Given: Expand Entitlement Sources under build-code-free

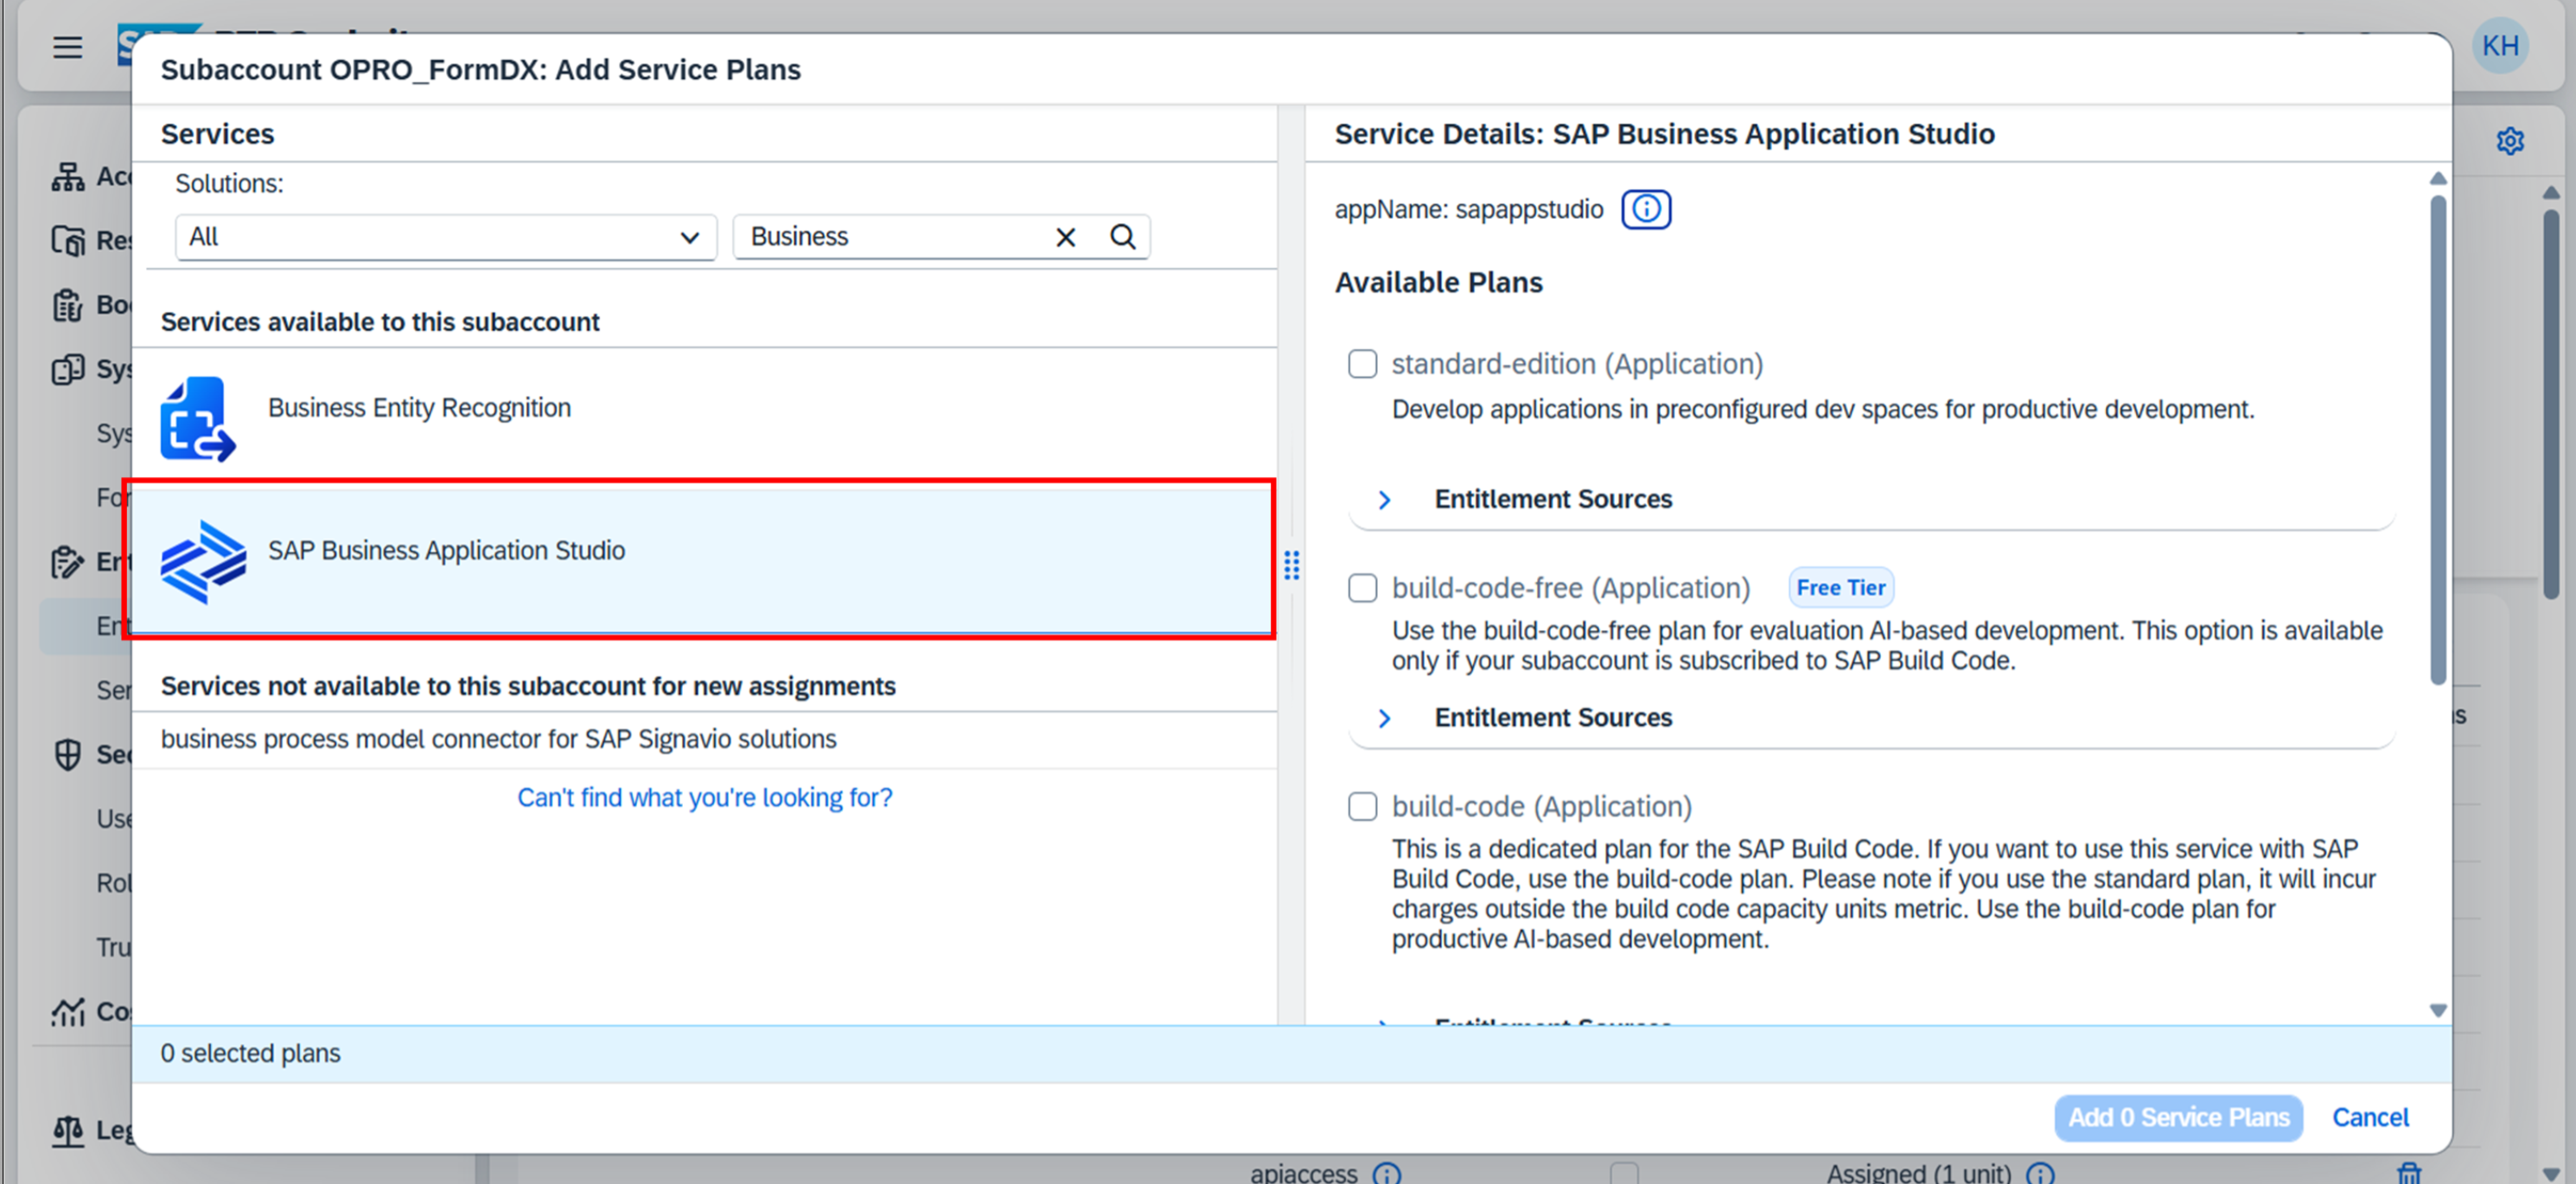Looking at the screenshot, I should pyautogui.click(x=1384, y=718).
